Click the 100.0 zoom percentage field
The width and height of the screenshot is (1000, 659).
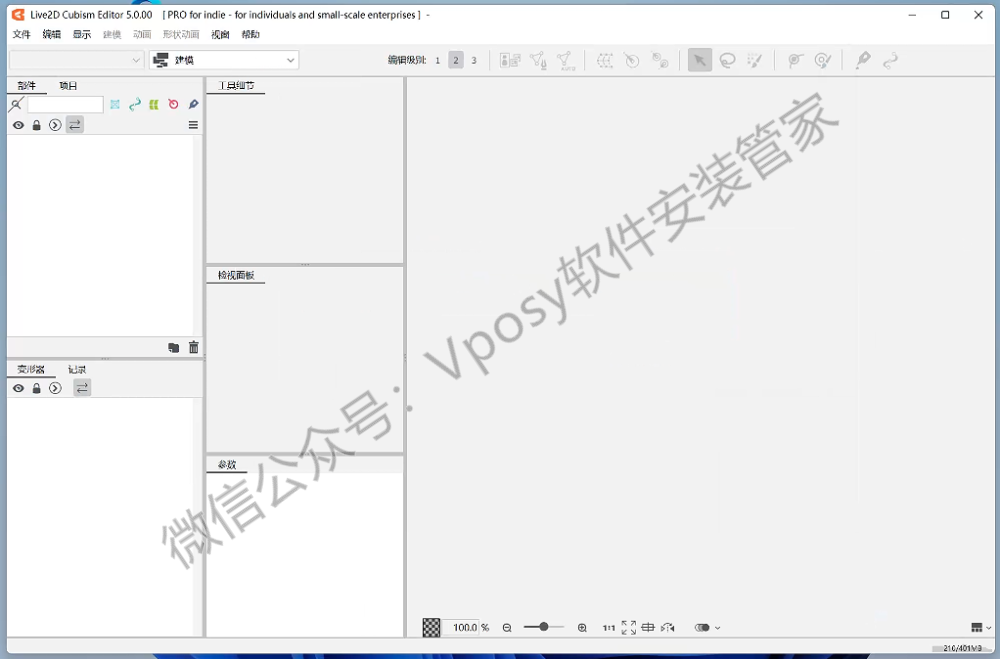tap(459, 628)
